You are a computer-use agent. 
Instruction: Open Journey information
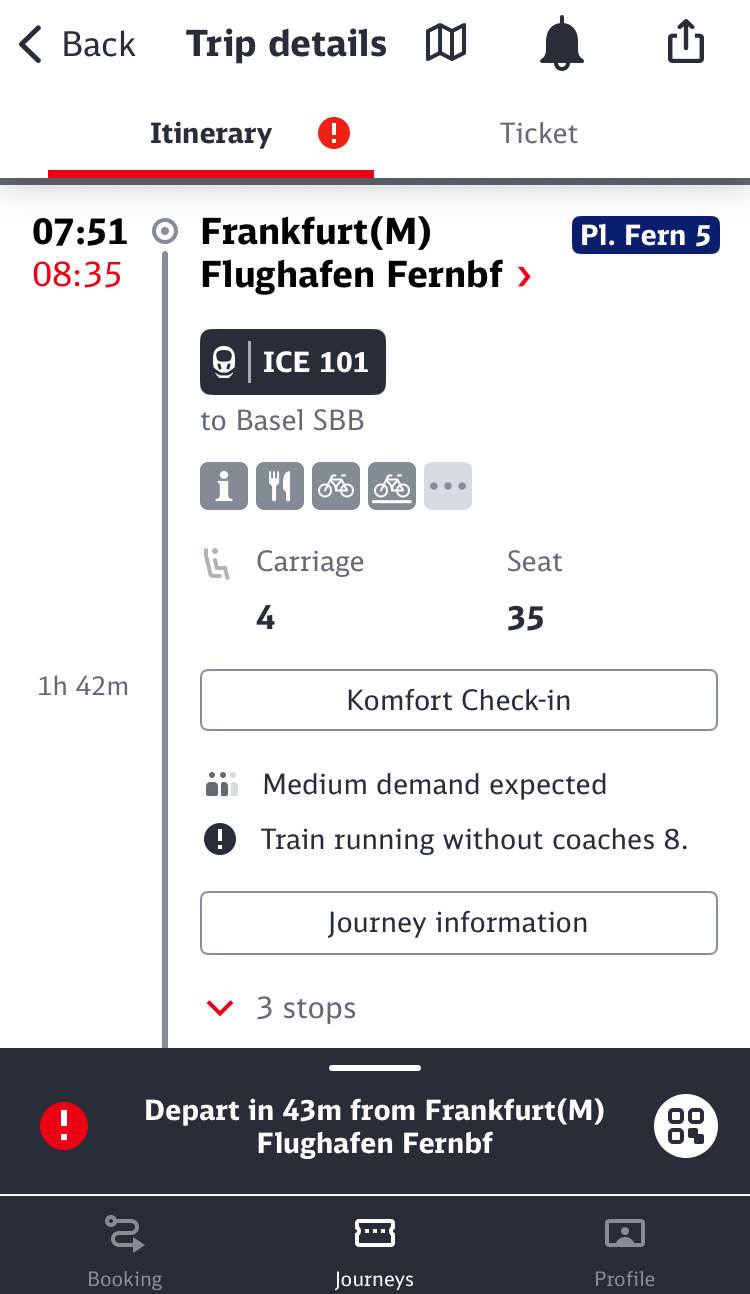[459, 922]
